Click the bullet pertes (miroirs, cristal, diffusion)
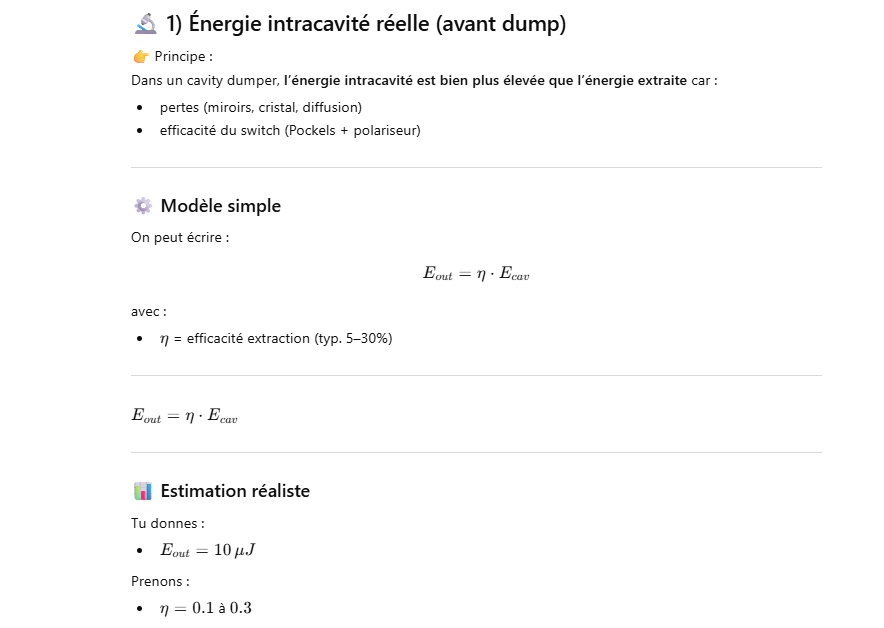This screenshot has width=884, height=628. (x=260, y=107)
